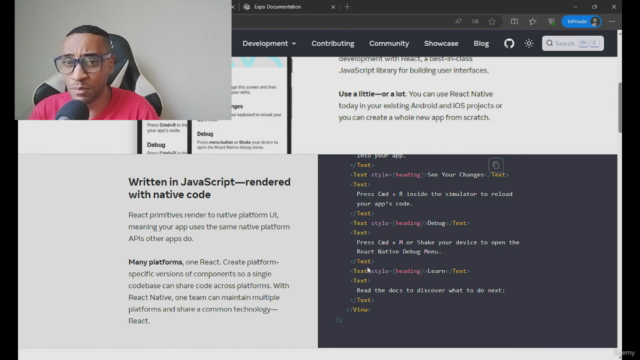This screenshot has width=640, height=360.
Task: Click the 'Written in JavaScript—rendered with native code' heading
Action: click(209, 188)
